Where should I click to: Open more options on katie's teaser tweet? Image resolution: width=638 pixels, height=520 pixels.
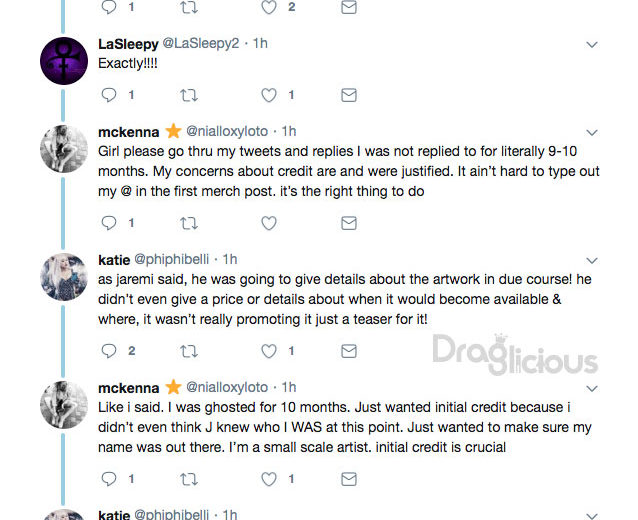coord(592,260)
